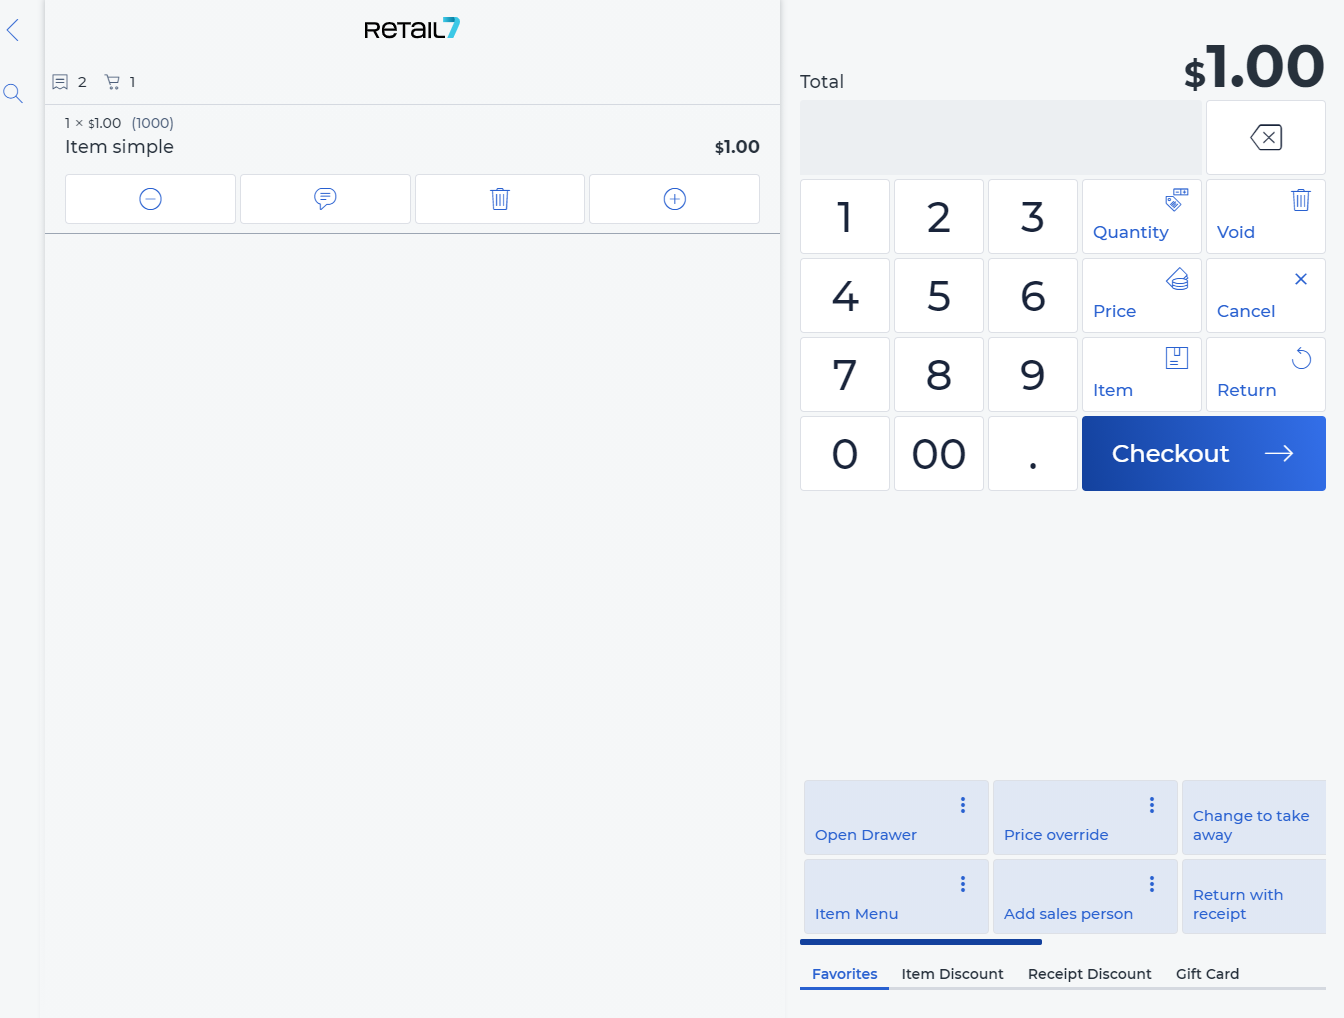Select the Price override favorite
The width and height of the screenshot is (1344, 1018).
click(x=1085, y=817)
